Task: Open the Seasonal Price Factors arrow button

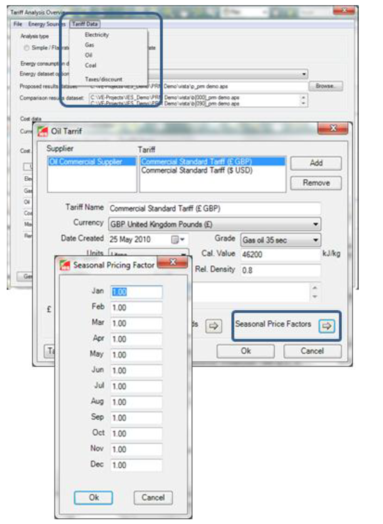Action: tap(327, 325)
